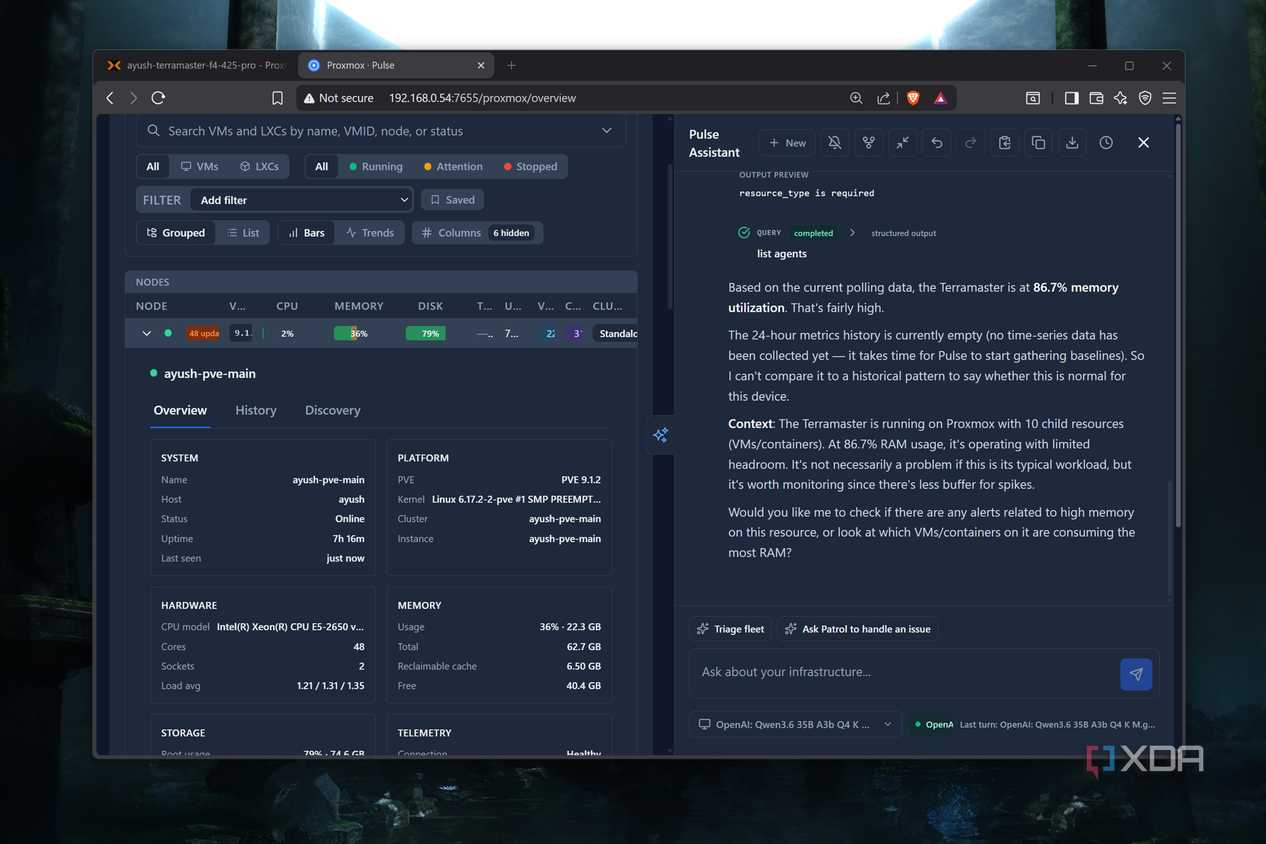
Task: Filter by Running status
Action: (x=375, y=166)
